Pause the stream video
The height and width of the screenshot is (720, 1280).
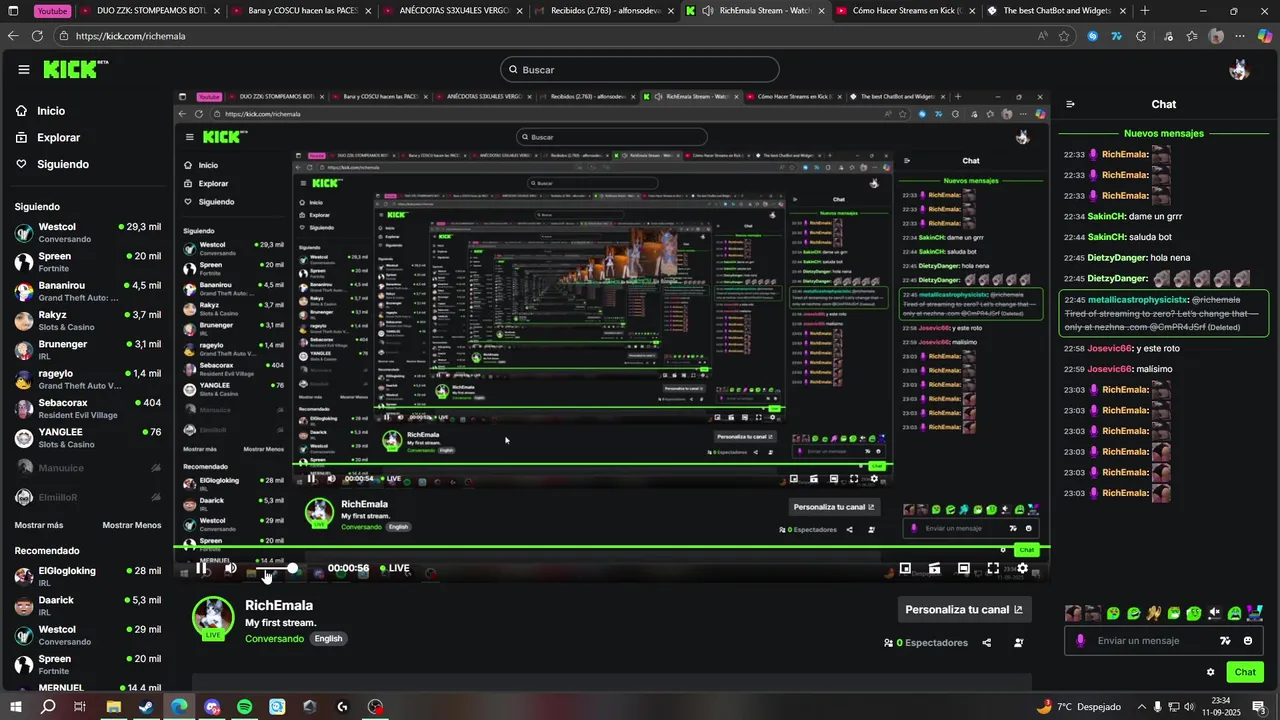pyautogui.click(x=201, y=568)
